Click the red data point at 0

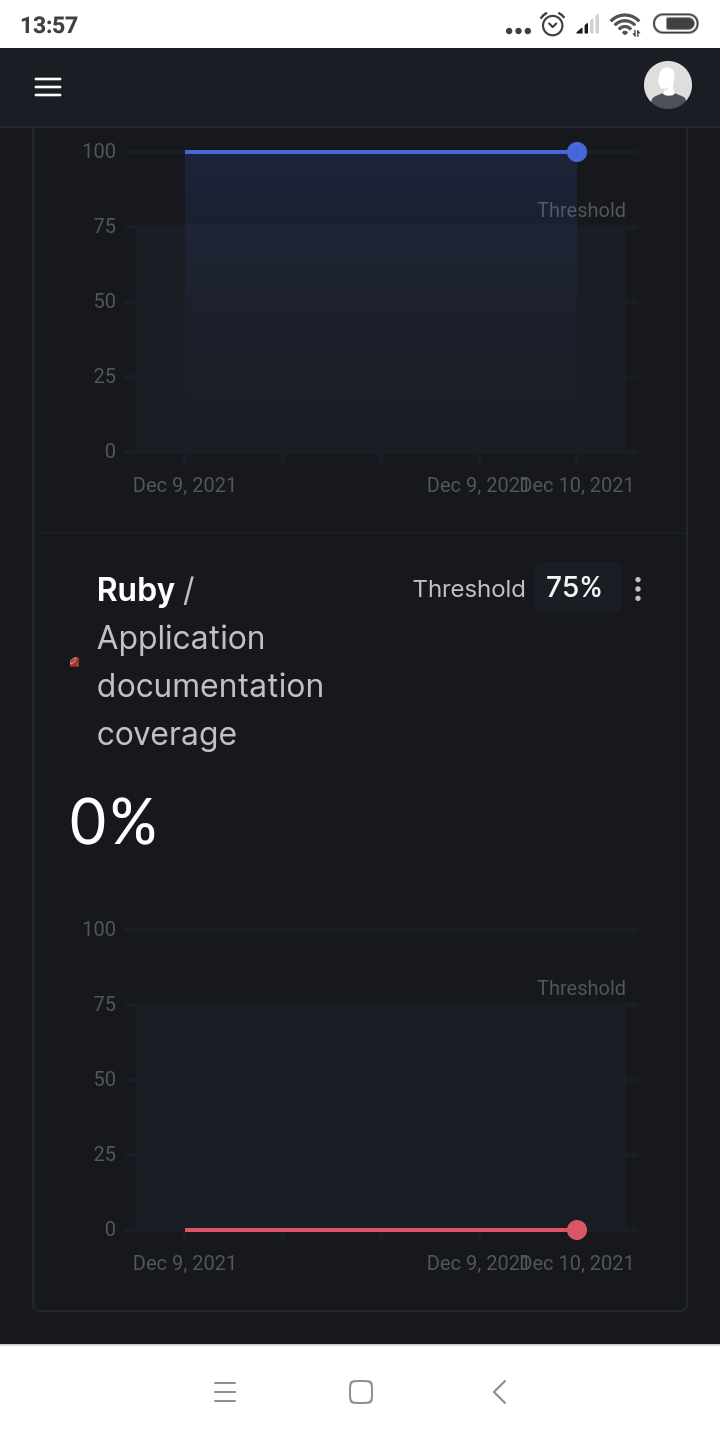coord(576,1230)
